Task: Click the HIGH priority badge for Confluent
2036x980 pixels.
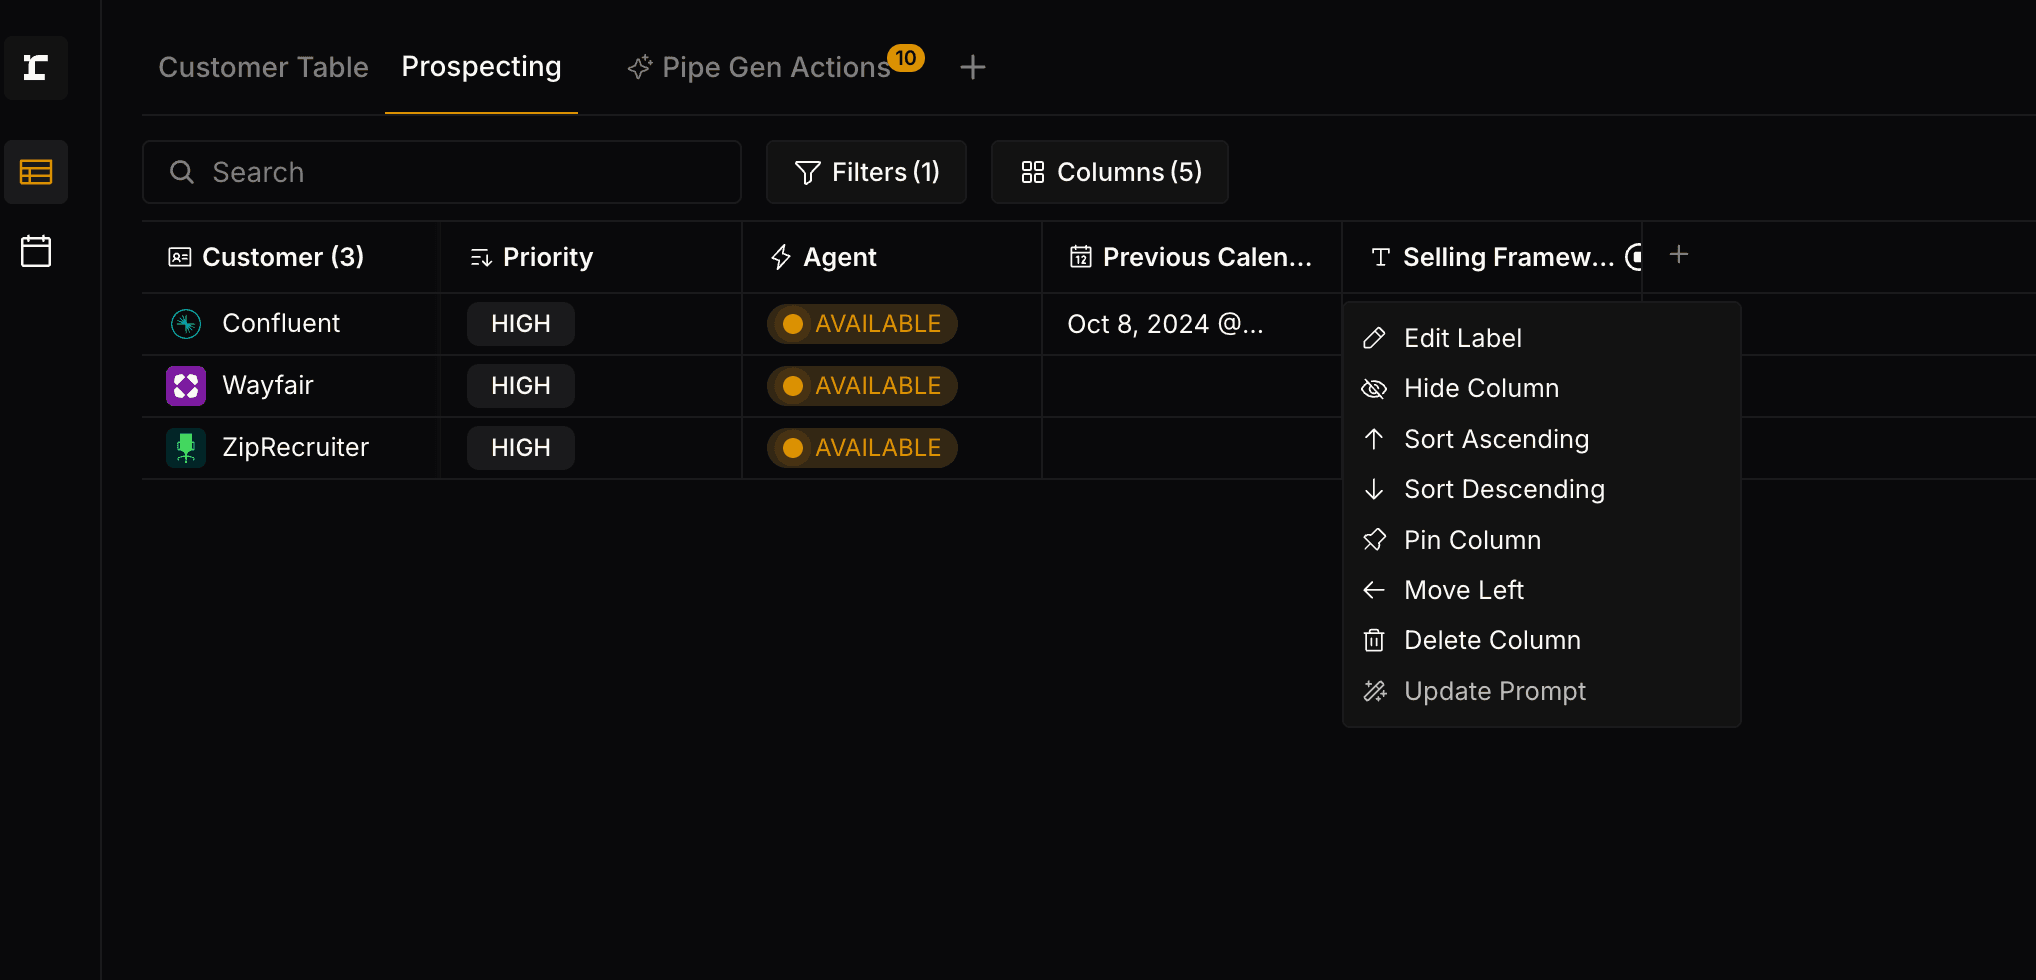Action: click(x=520, y=324)
